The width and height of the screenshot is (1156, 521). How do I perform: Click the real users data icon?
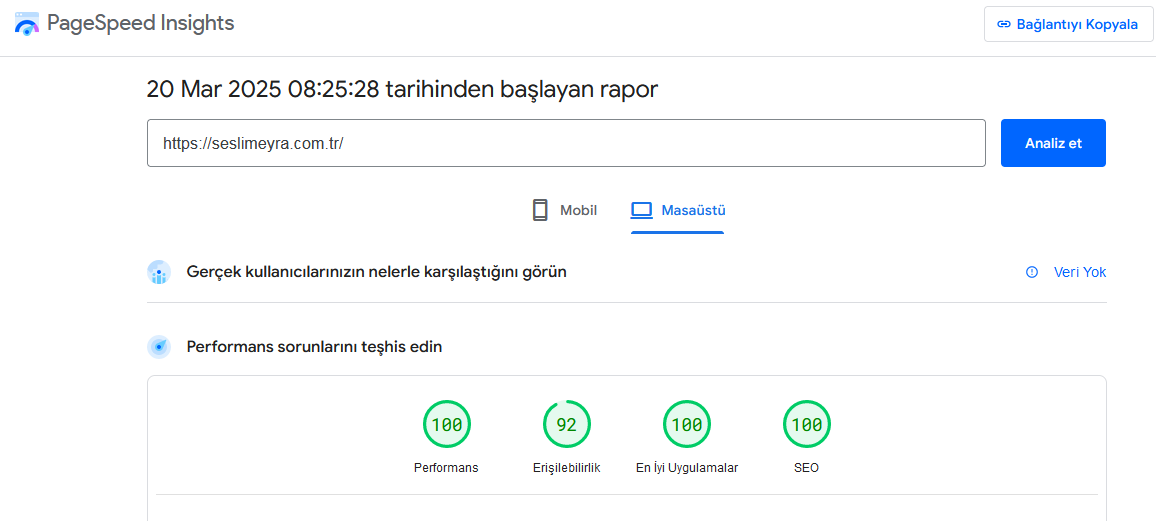tap(159, 273)
